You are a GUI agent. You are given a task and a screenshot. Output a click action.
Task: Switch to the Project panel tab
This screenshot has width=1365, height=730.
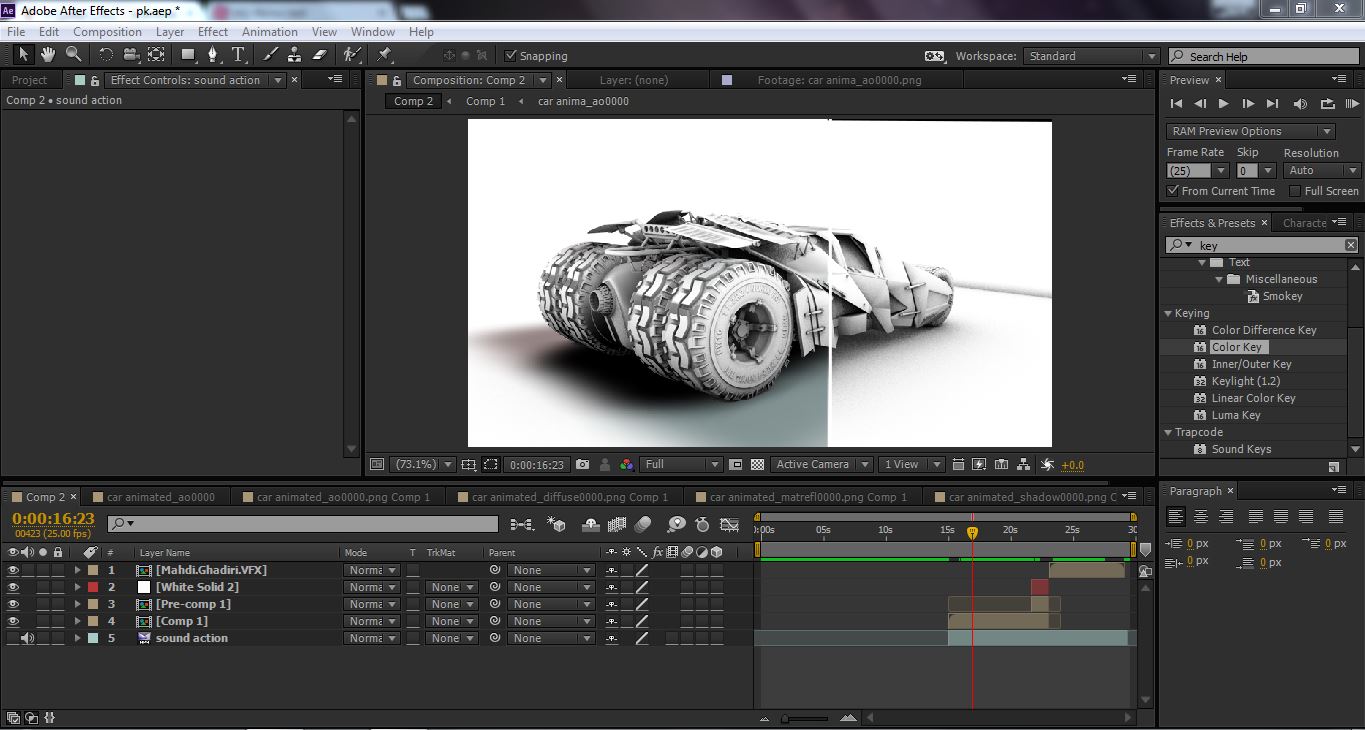(x=29, y=80)
